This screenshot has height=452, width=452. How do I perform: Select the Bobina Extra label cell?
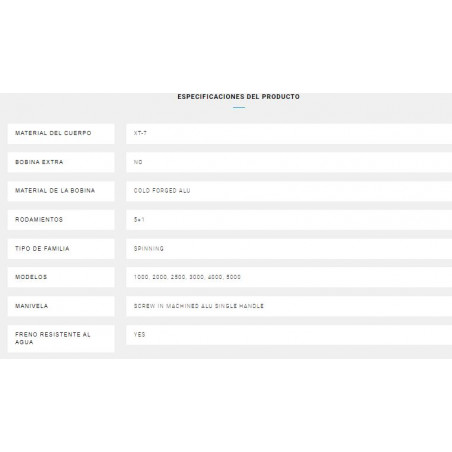[61, 162]
